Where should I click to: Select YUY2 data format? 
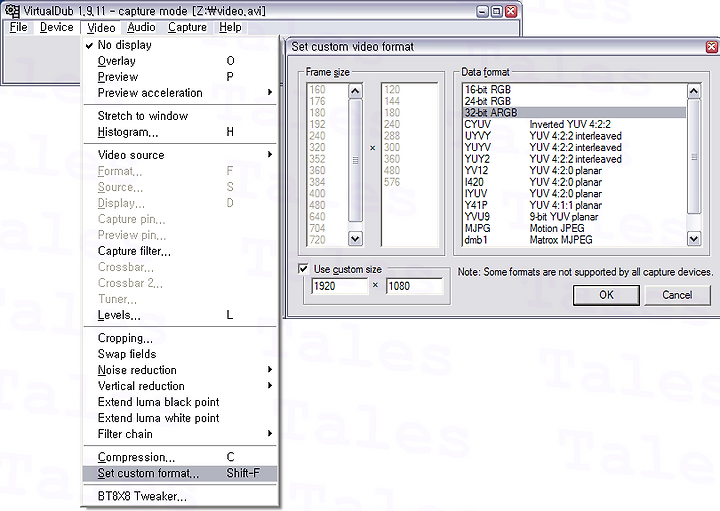point(574,159)
